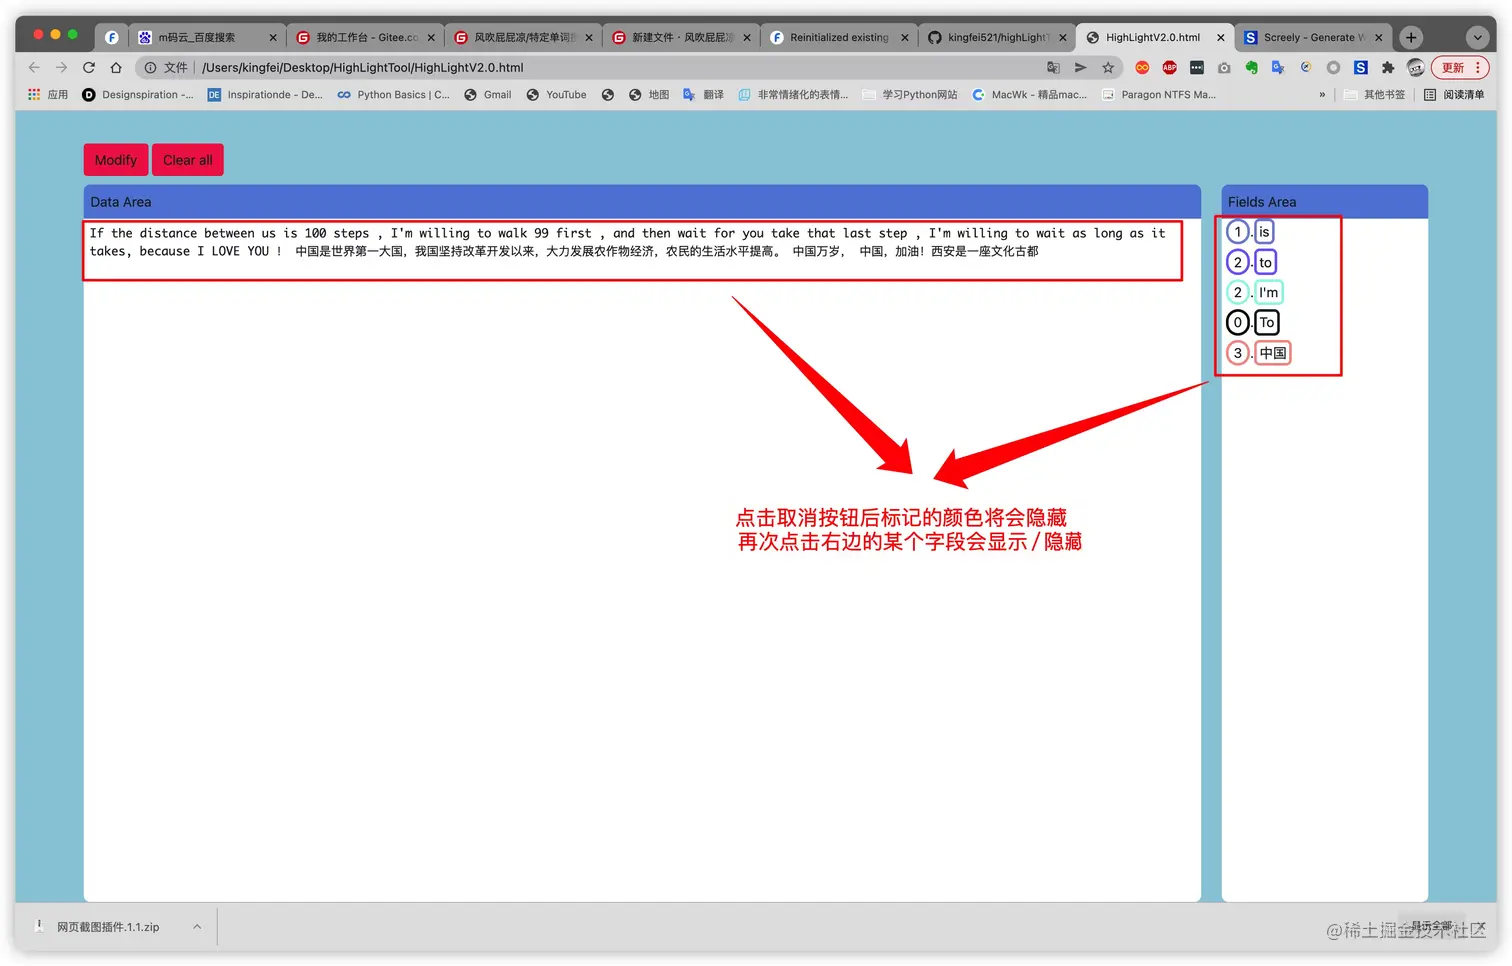This screenshot has height=966, width=1512.
Task: Open the Chrome profile avatar
Action: 1415,67
